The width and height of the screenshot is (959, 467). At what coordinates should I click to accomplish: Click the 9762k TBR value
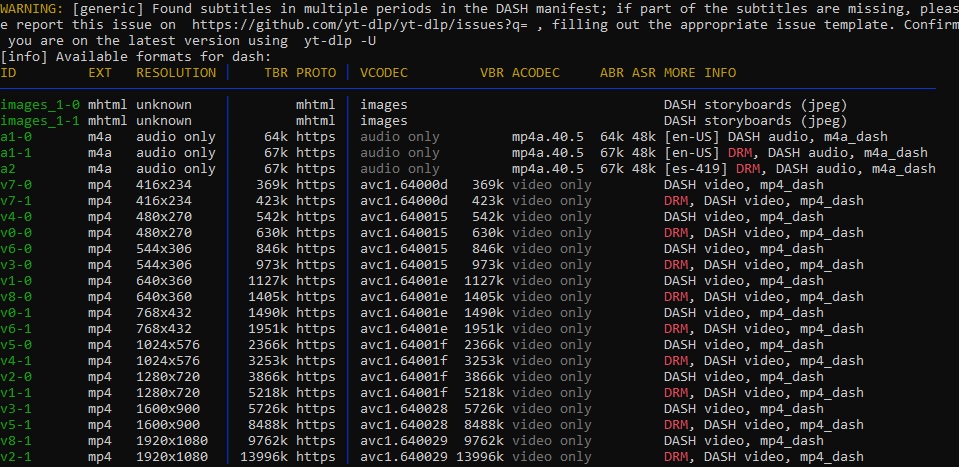pyautogui.click(x=268, y=441)
